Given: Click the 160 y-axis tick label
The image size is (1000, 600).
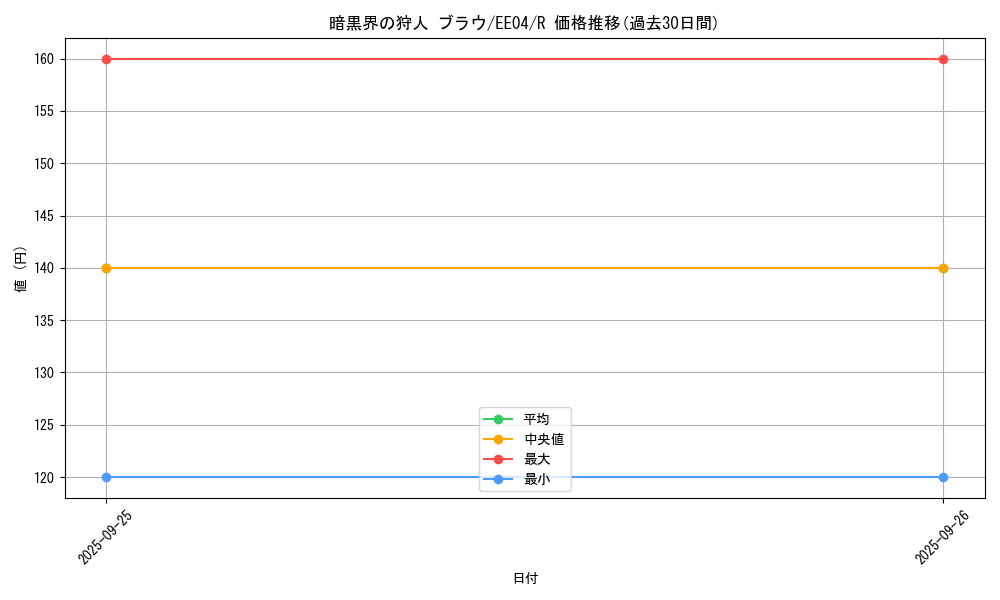Looking at the screenshot, I should tap(44, 59).
